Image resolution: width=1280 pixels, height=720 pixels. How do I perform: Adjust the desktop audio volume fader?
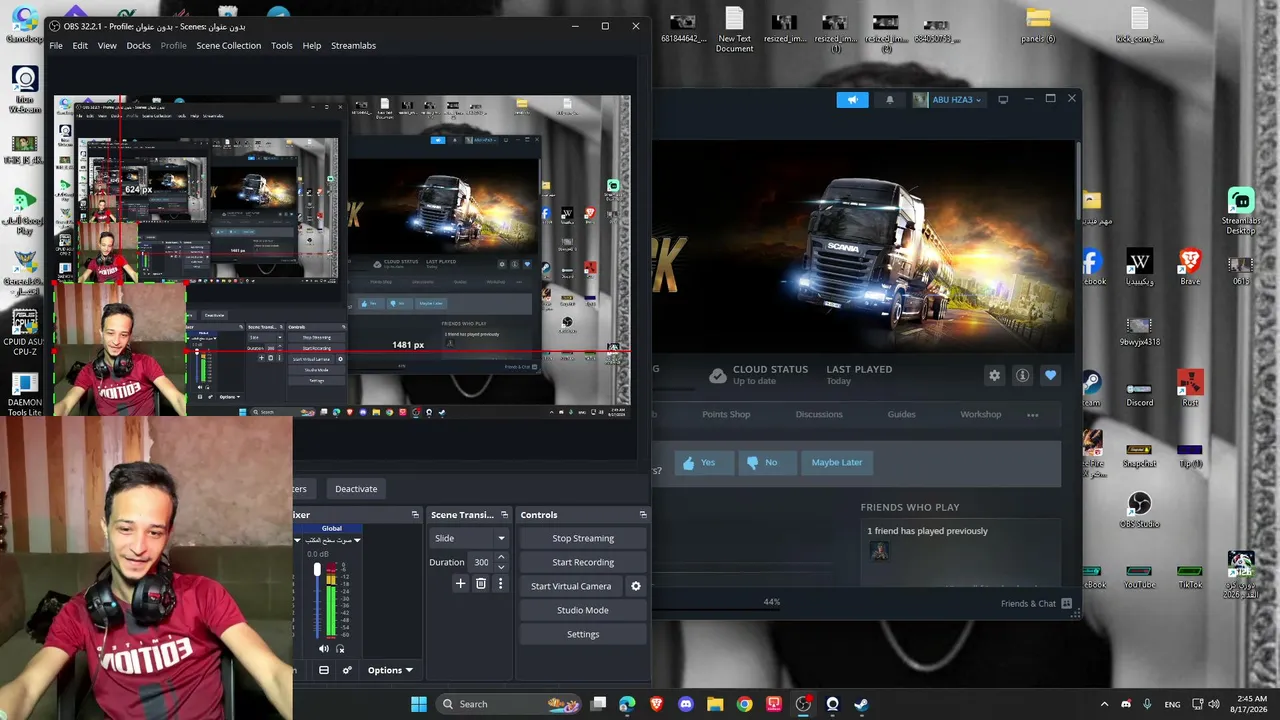317,570
